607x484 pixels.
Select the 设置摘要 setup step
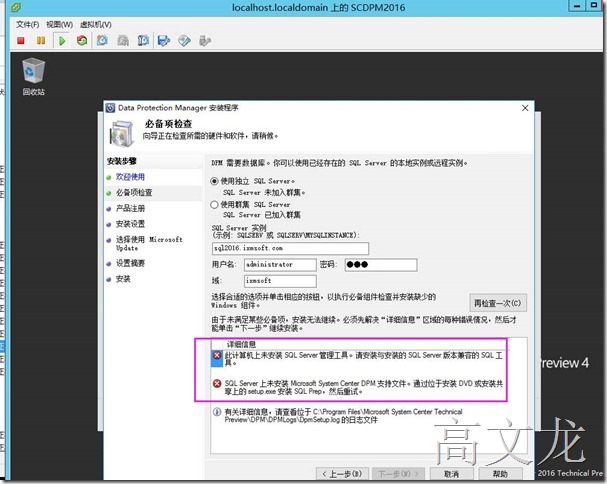tap(130, 263)
